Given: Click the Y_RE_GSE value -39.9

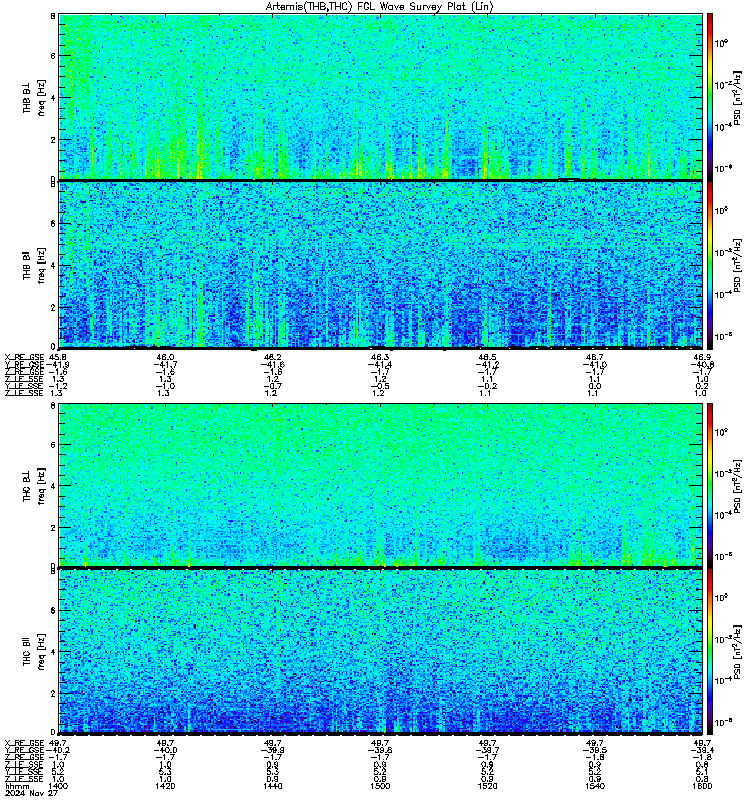Looking at the screenshot, I should pos(272,751).
